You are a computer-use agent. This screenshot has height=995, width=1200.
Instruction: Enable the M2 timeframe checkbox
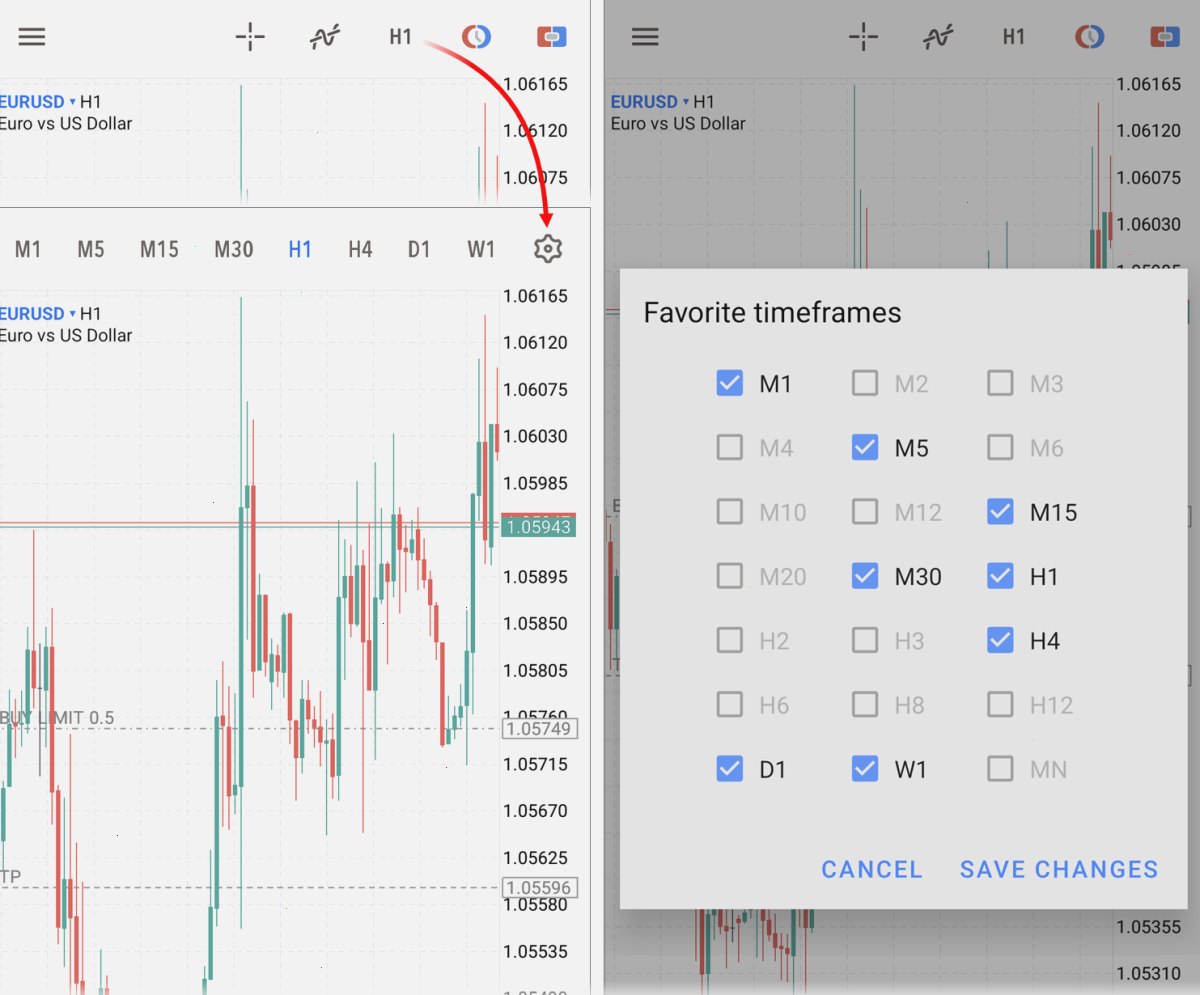click(865, 383)
